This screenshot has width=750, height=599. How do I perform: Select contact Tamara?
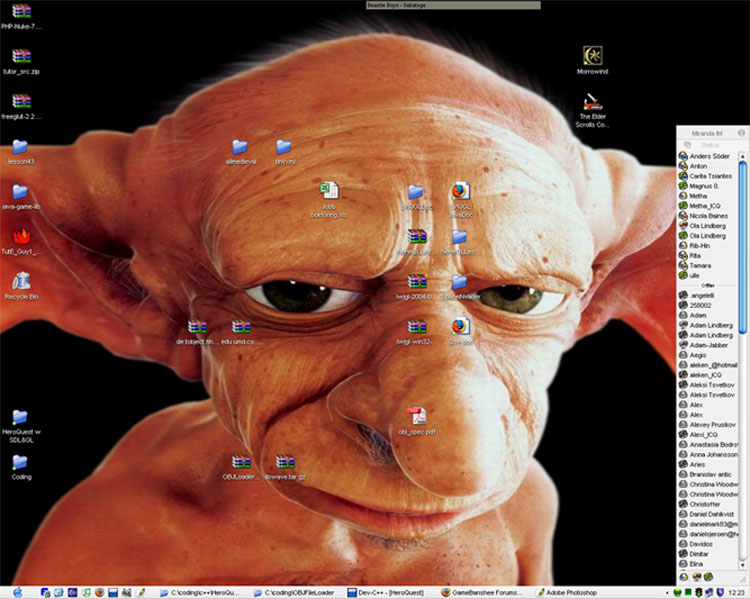708,266
